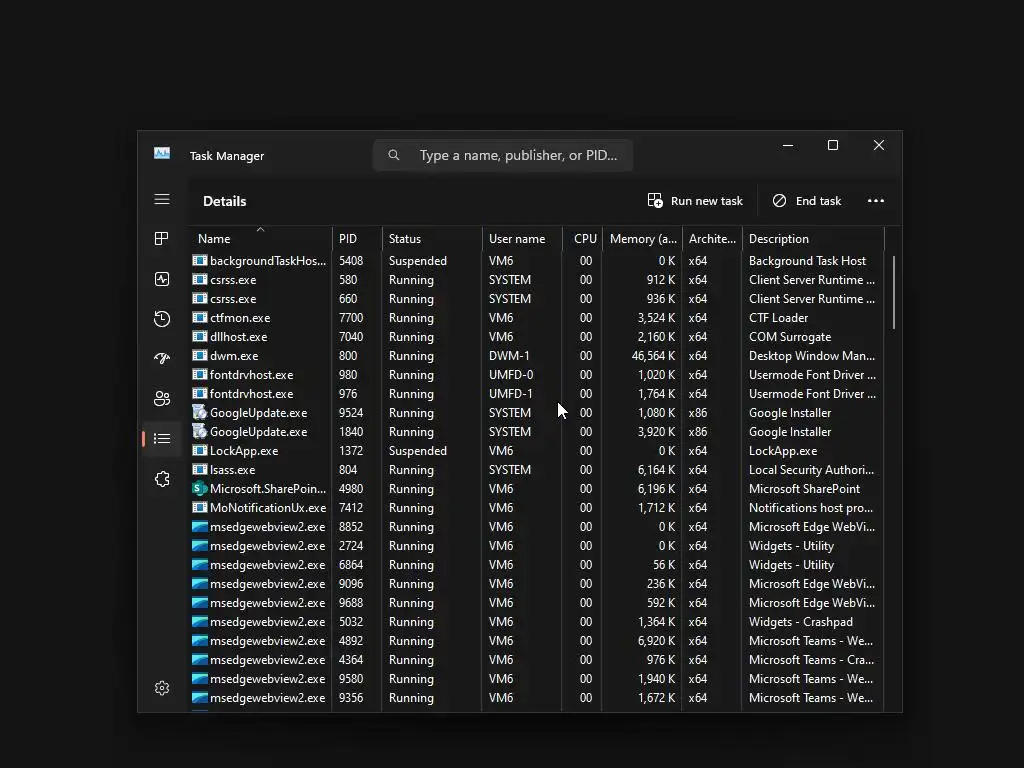Click the GoogleUpdate.exe icon for PID 1840
Screen dimensions: 1024x768
(x=200, y=432)
